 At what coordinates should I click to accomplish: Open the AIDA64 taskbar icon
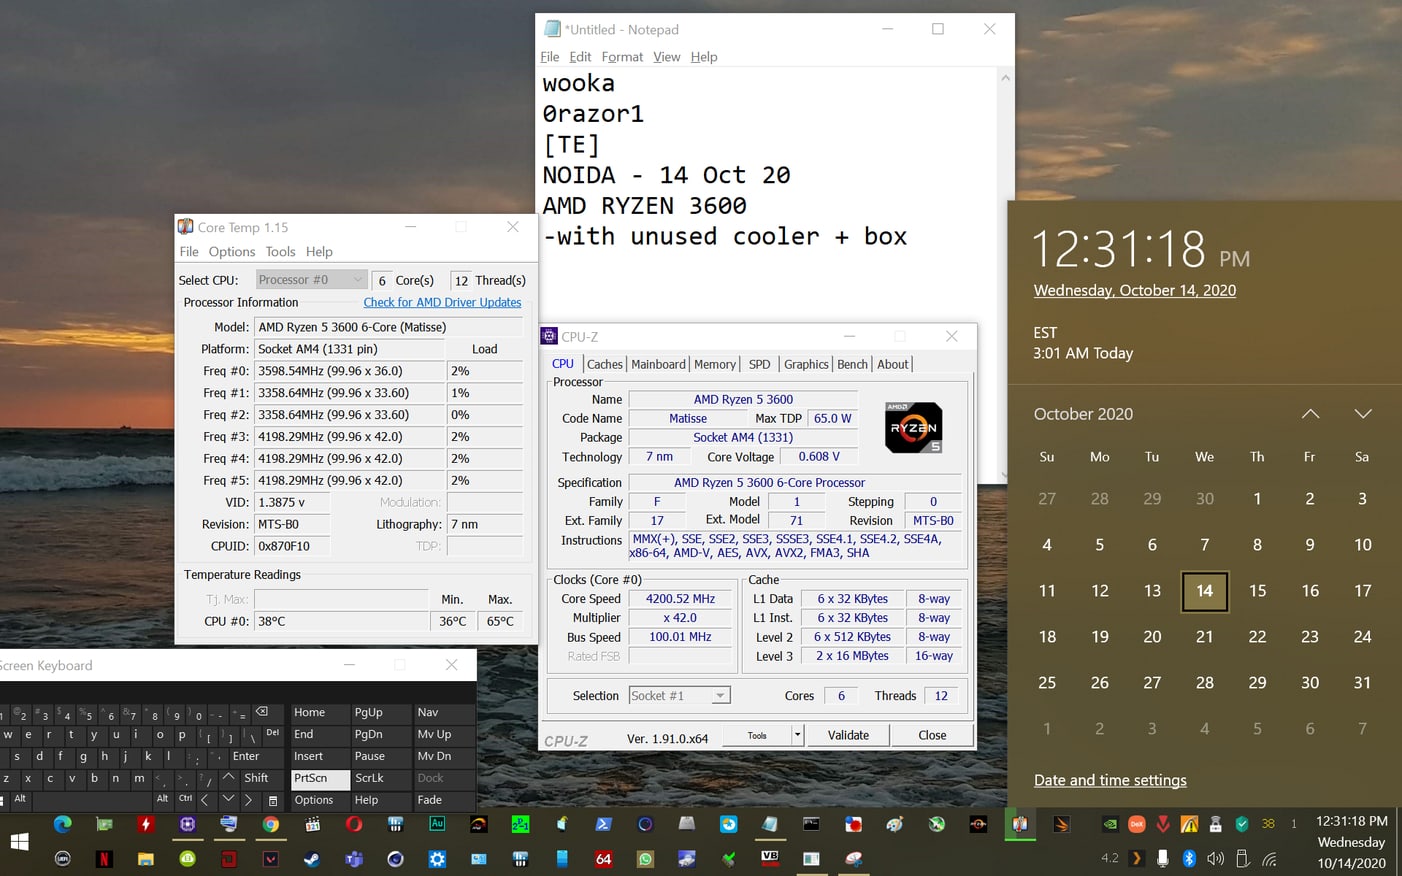click(x=603, y=859)
